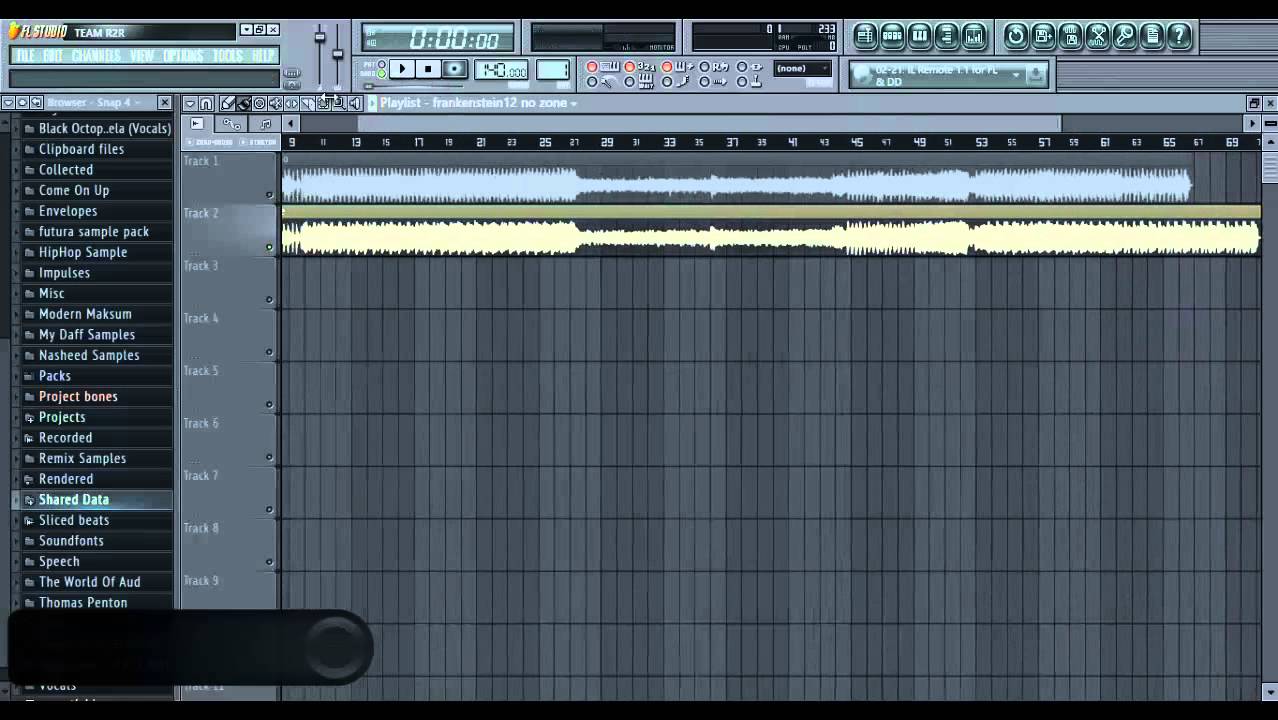Open the TOOLS menu

tap(228, 56)
